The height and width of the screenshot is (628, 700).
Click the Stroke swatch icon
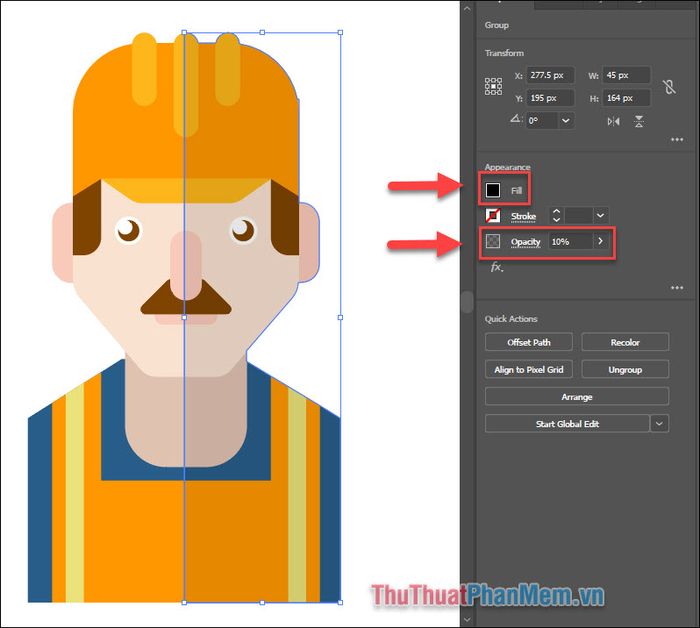pyautogui.click(x=493, y=216)
